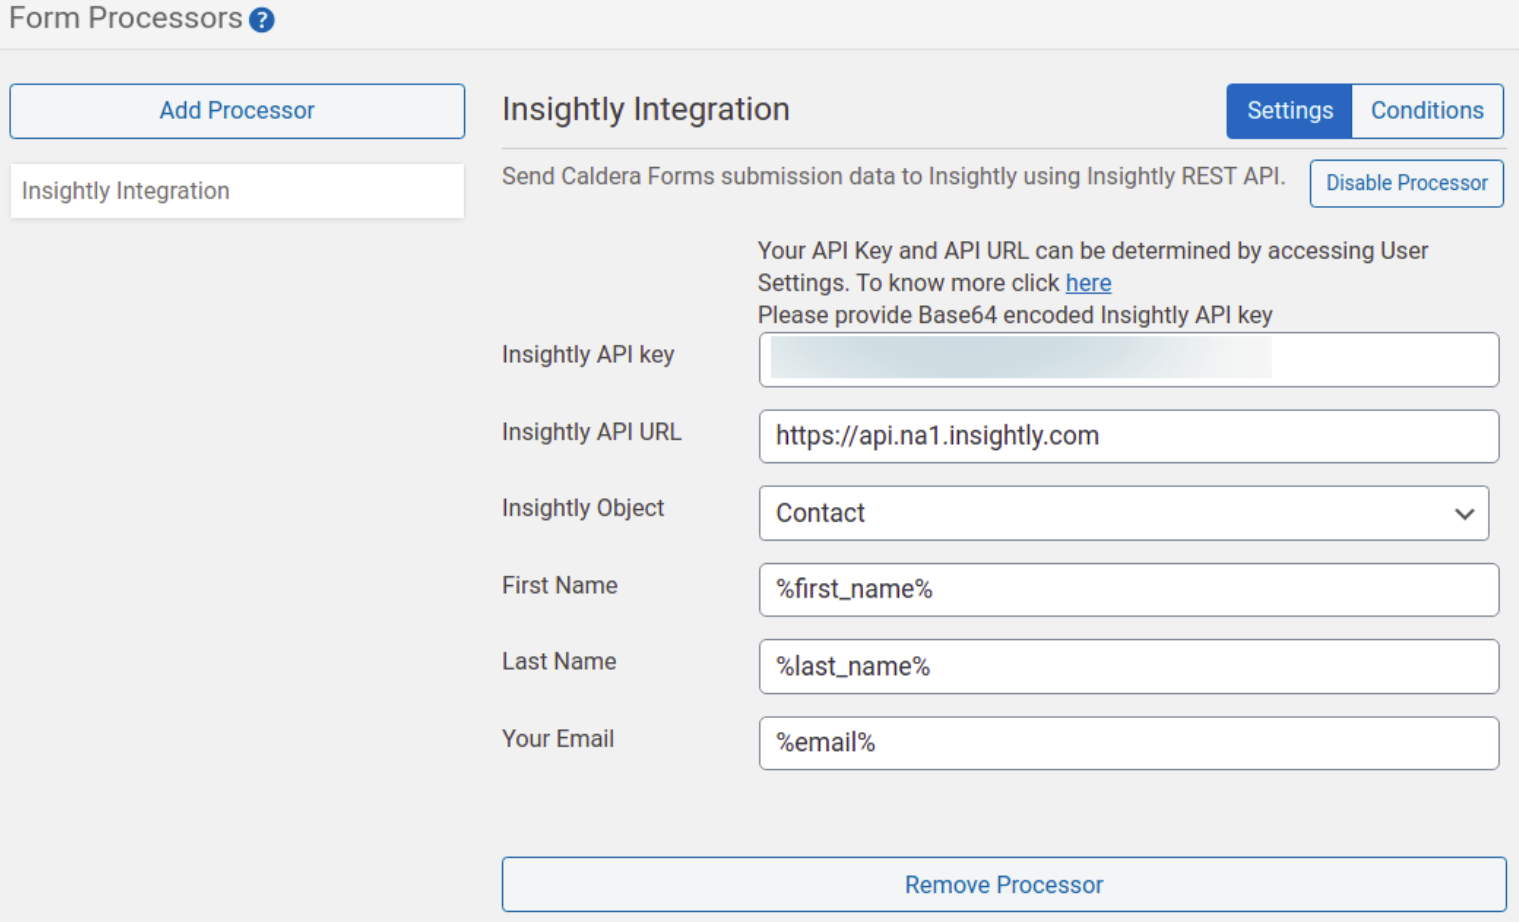Click the Remove Processor button
Viewport: 1519px width, 922px height.
tap(1004, 884)
